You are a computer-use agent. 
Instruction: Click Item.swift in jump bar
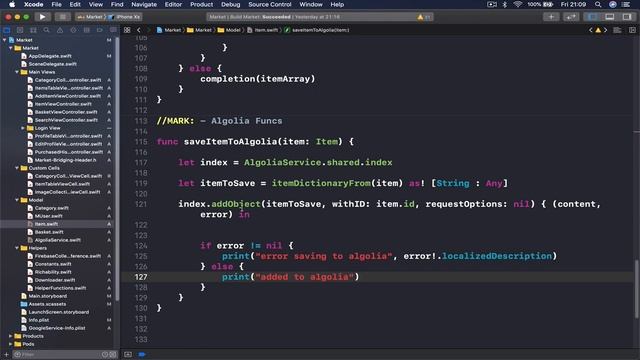coord(262,30)
